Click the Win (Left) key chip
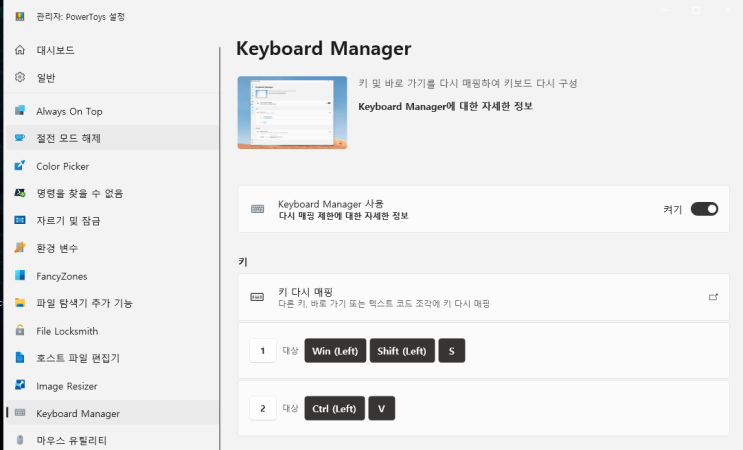 [335, 351]
